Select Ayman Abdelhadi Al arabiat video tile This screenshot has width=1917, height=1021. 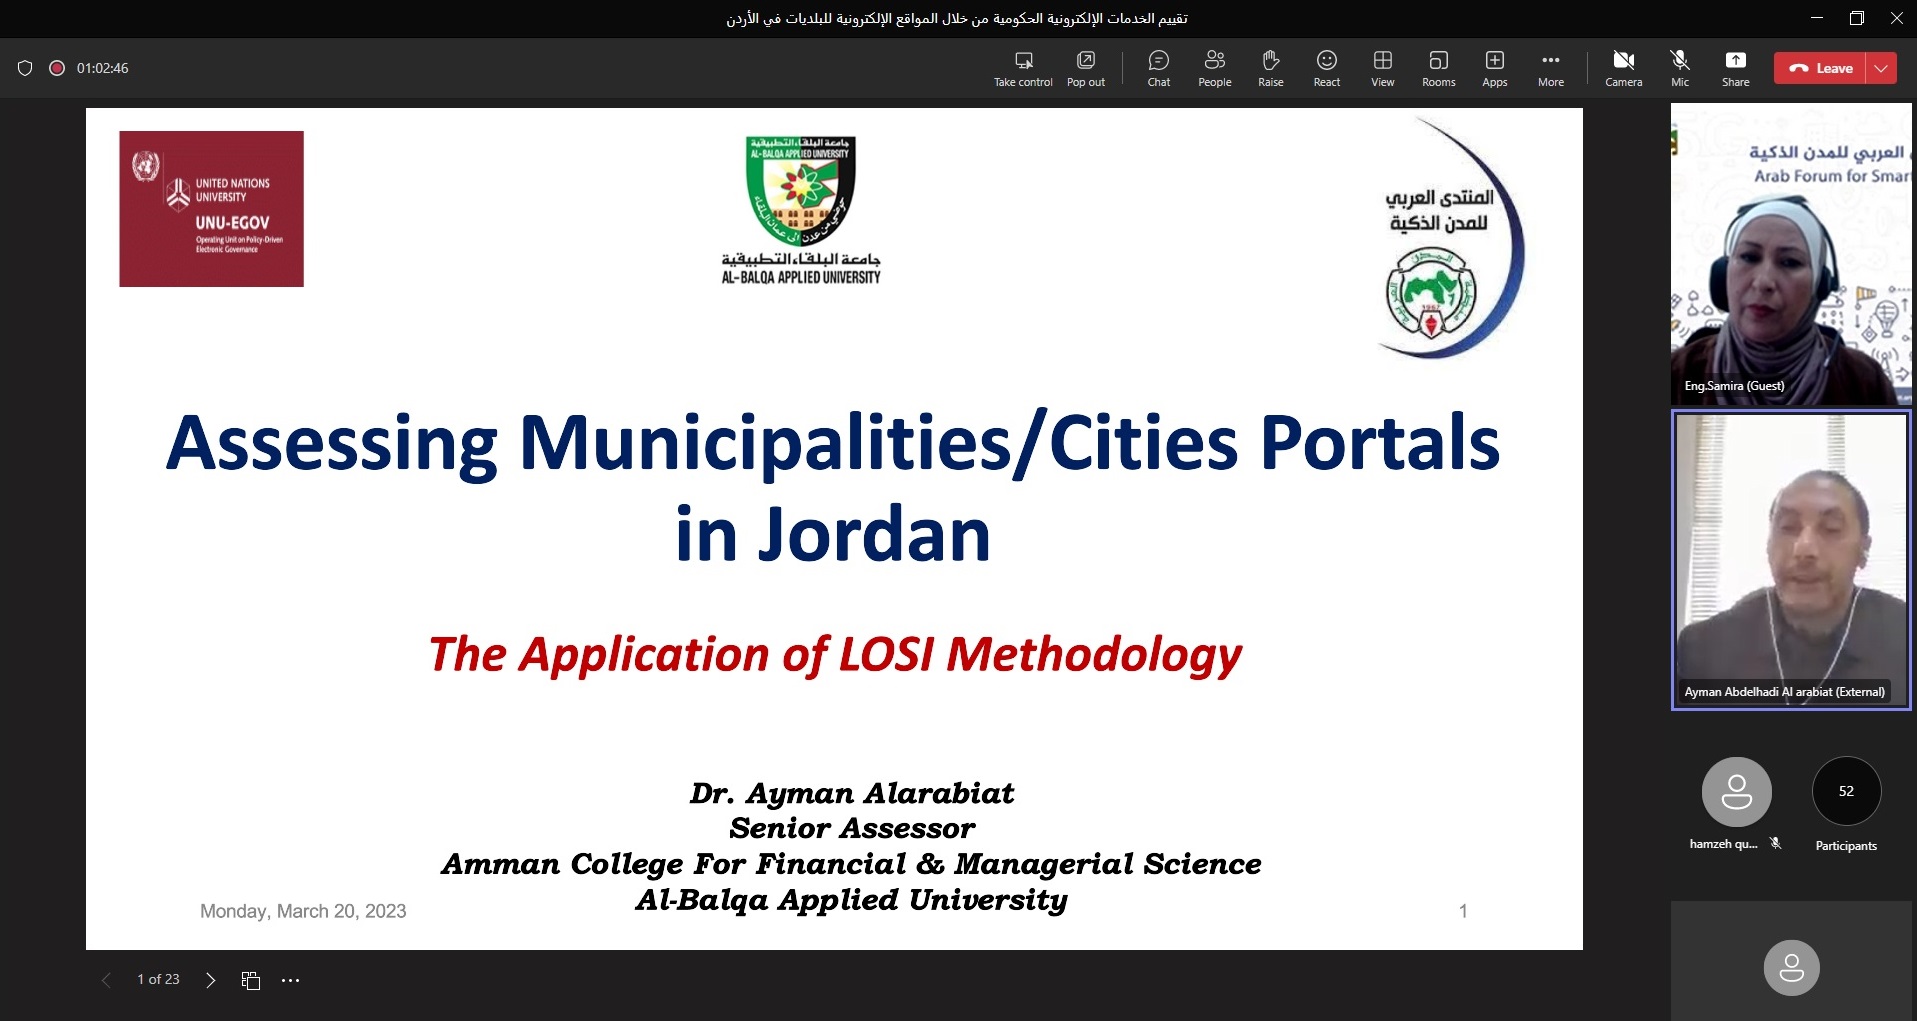tap(1791, 560)
